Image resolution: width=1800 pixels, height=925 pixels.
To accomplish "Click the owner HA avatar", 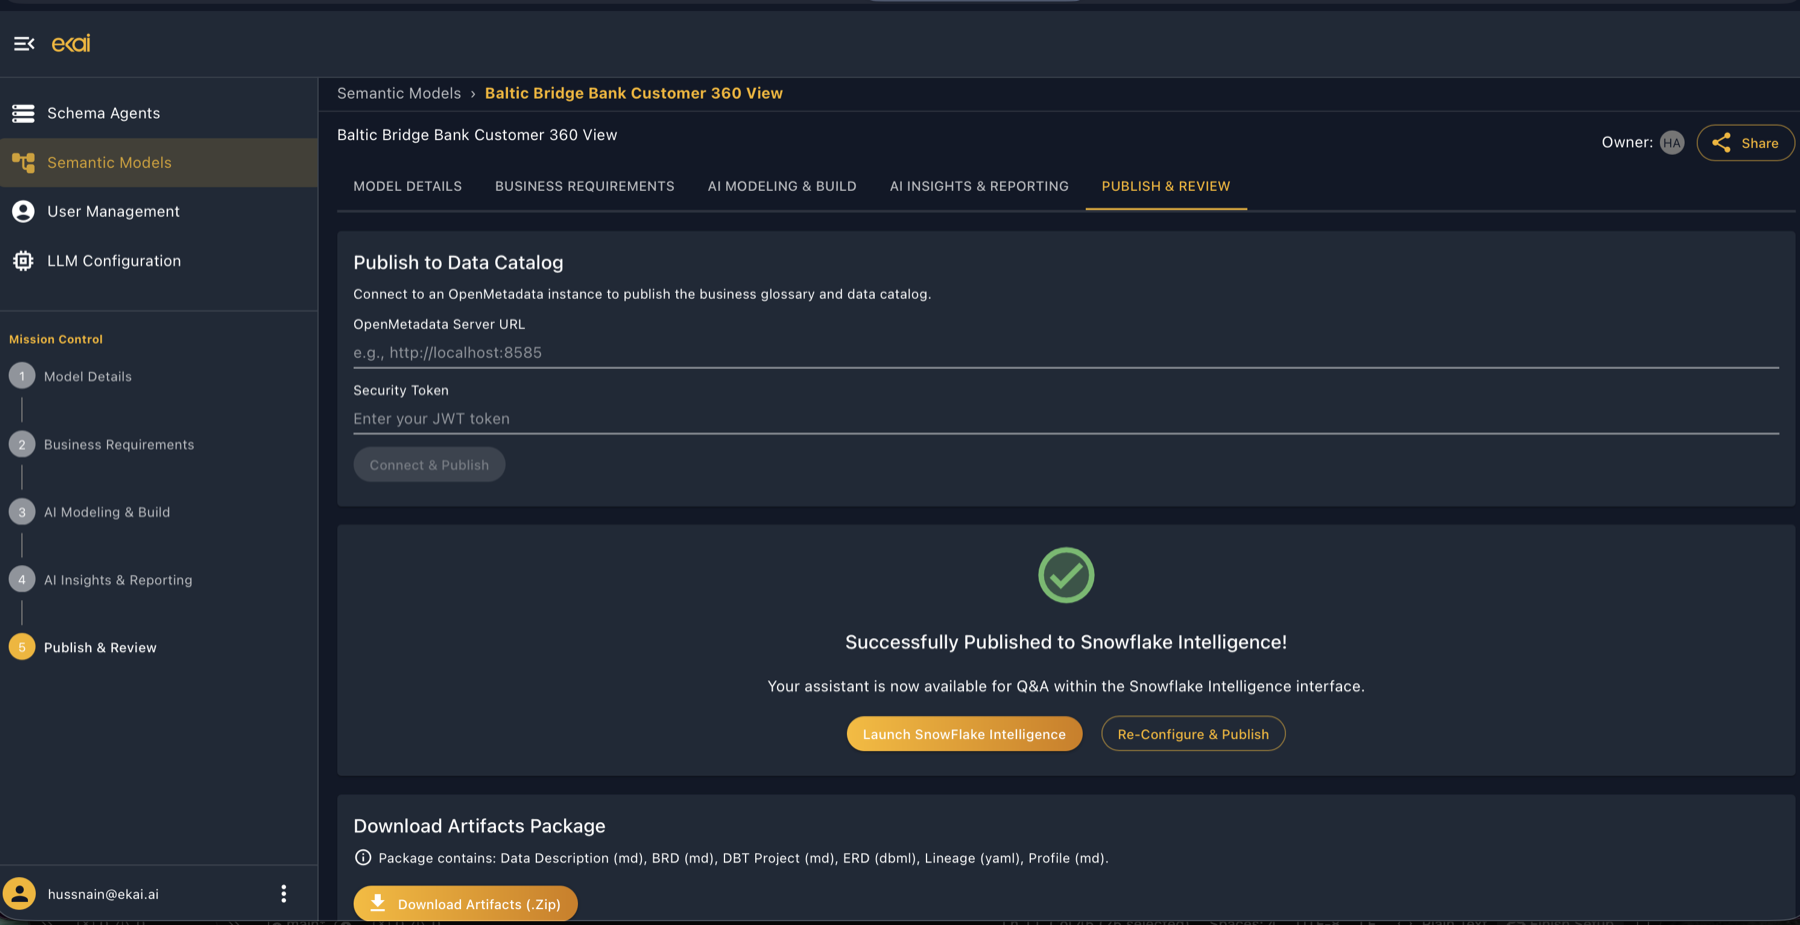I will 1672,143.
